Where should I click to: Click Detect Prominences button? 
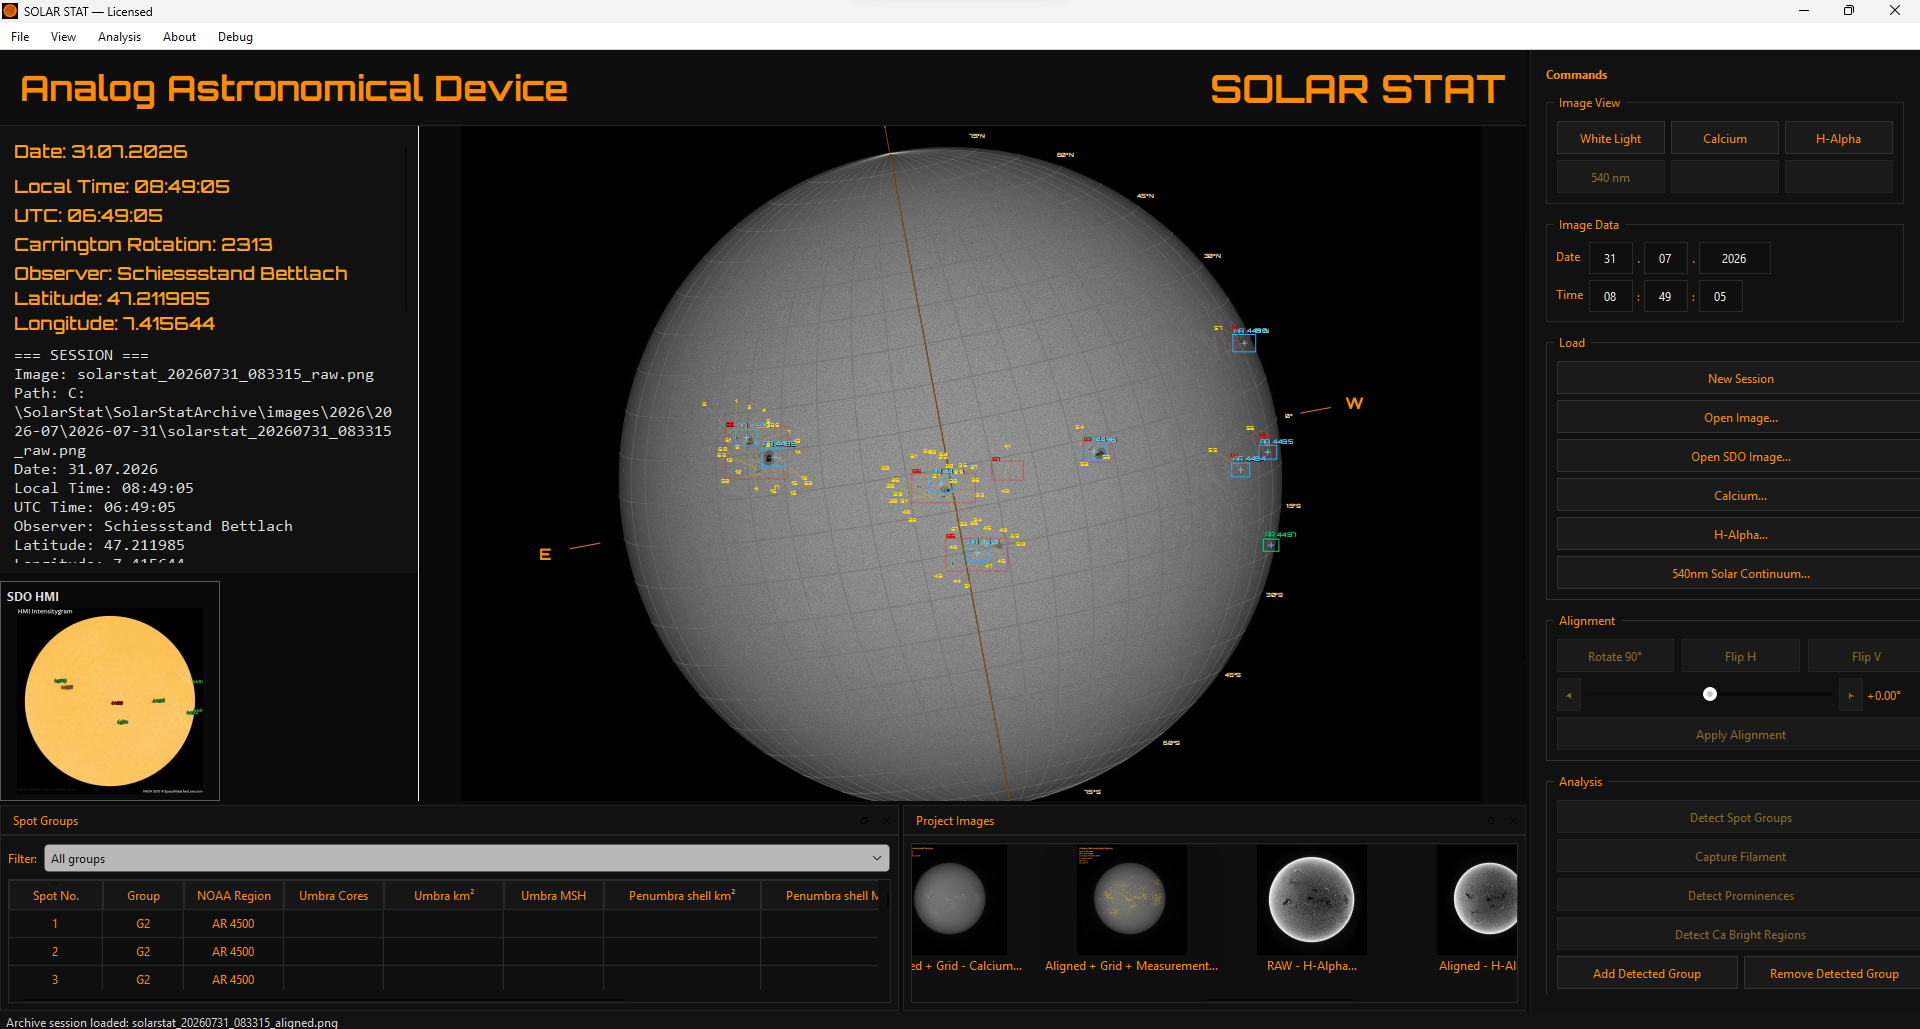[1740, 895]
